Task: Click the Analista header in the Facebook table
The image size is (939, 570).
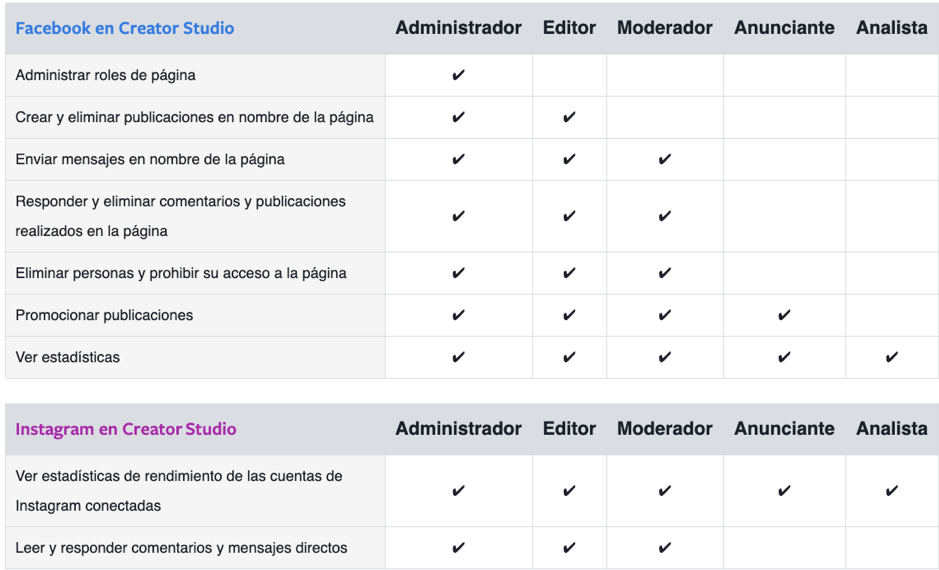Action: tap(892, 28)
